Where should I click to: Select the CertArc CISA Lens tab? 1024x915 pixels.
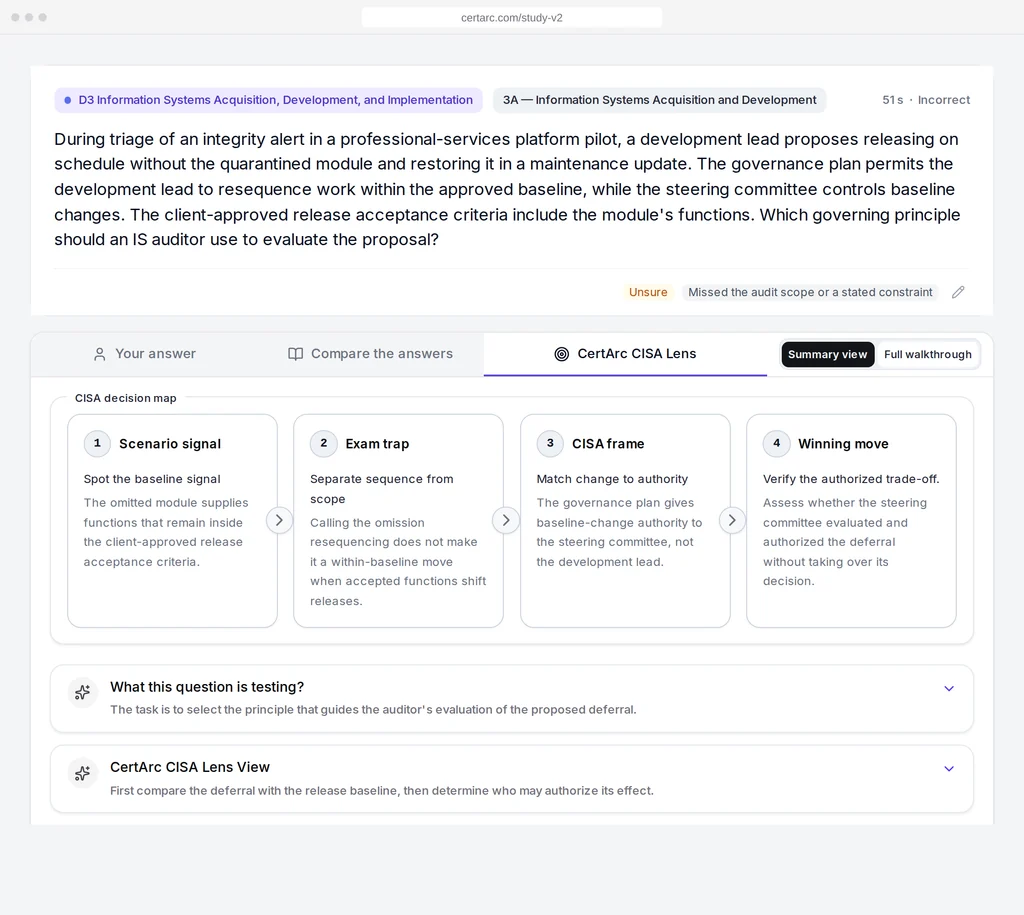tap(625, 354)
